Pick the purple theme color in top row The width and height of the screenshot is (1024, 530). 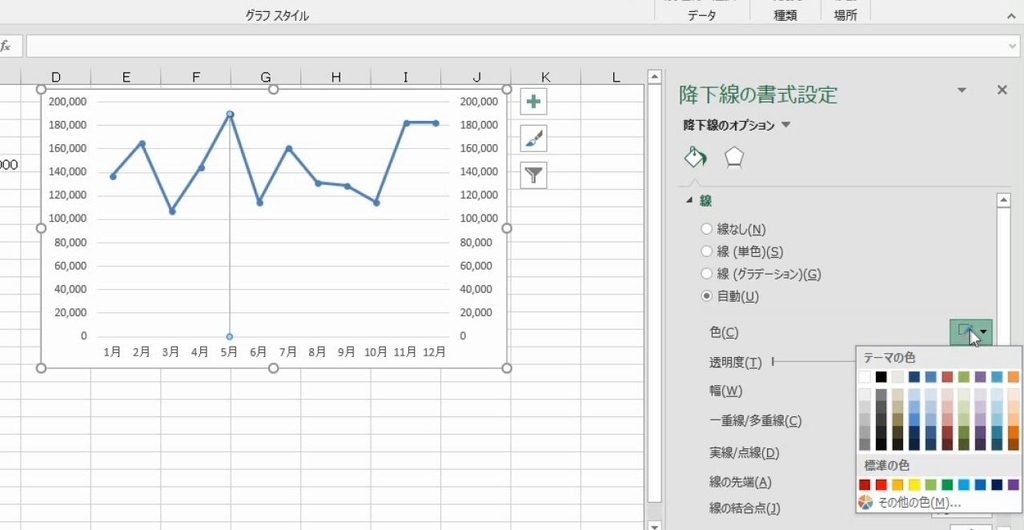click(980, 377)
